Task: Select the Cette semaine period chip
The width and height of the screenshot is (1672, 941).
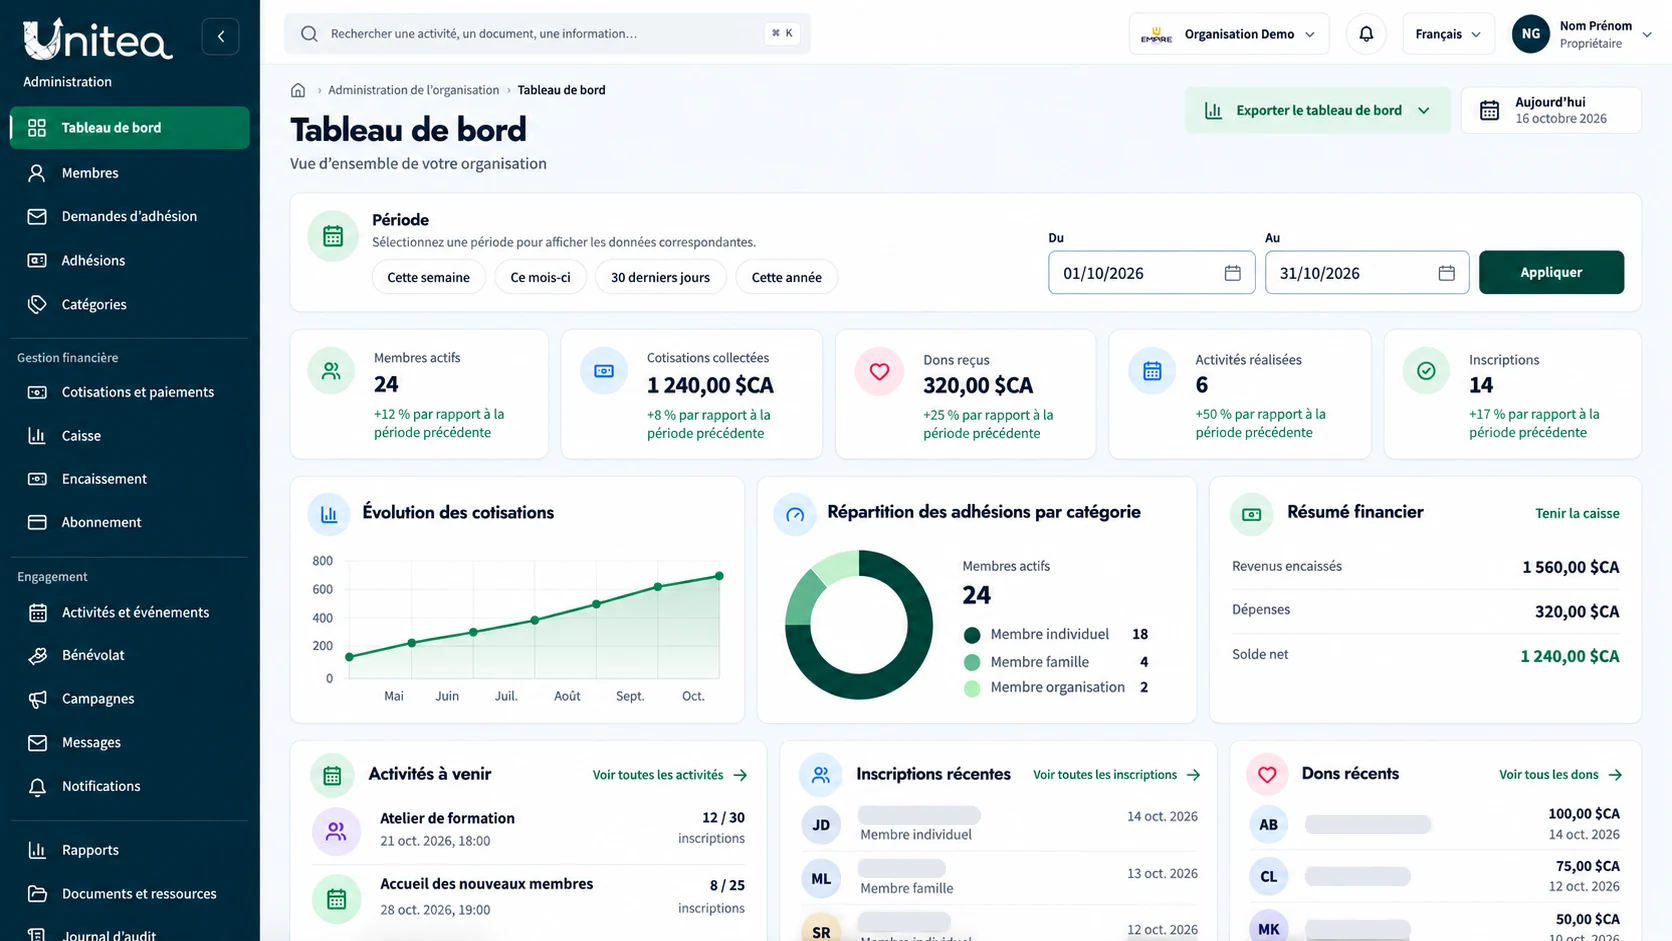Action: 428,277
